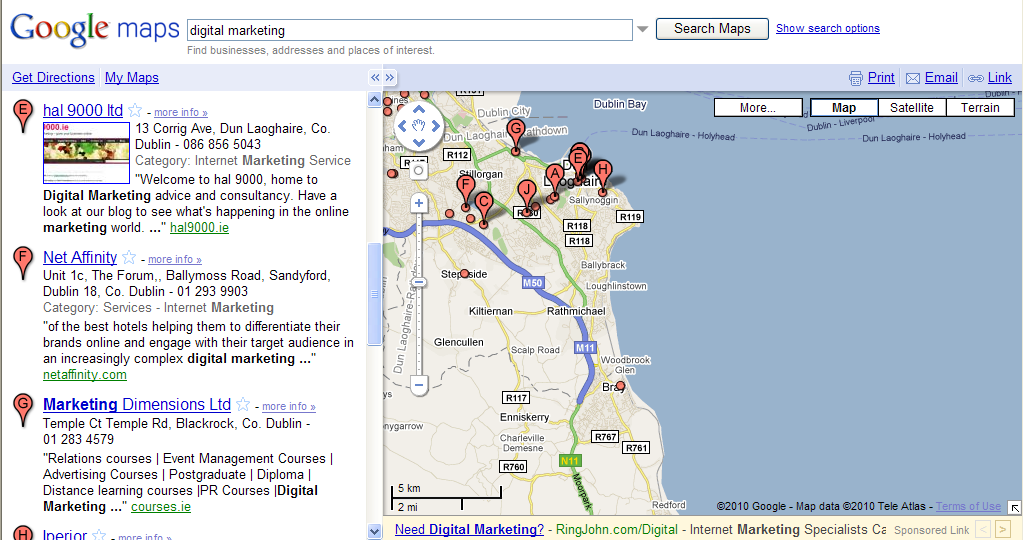Pan the map up with the arrow
Screen dimensions: 1024x540
click(x=419, y=110)
